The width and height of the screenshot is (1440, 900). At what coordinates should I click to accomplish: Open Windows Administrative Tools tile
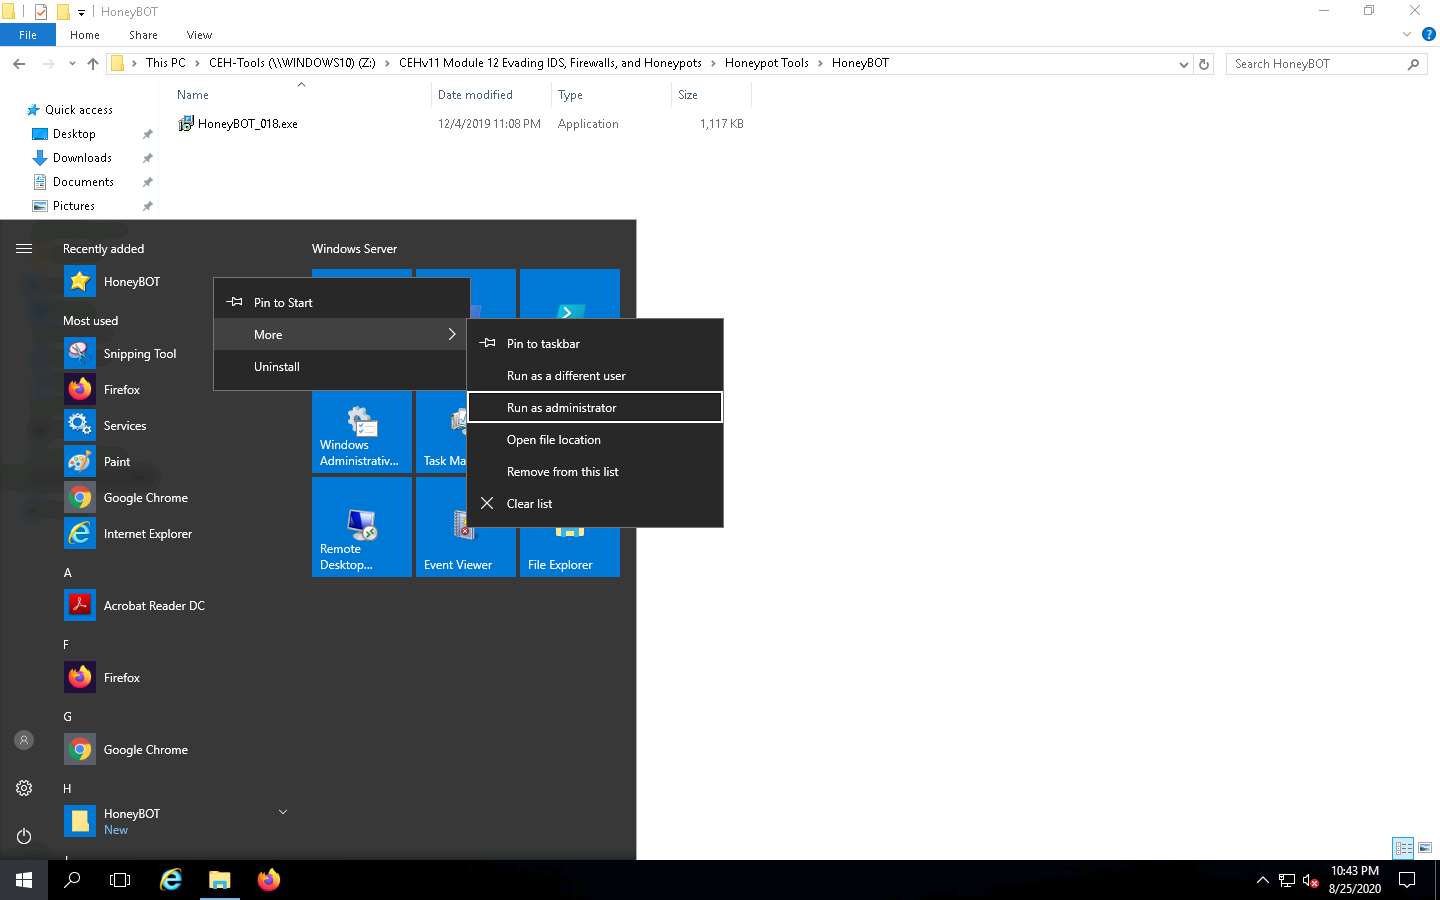(x=362, y=432)
